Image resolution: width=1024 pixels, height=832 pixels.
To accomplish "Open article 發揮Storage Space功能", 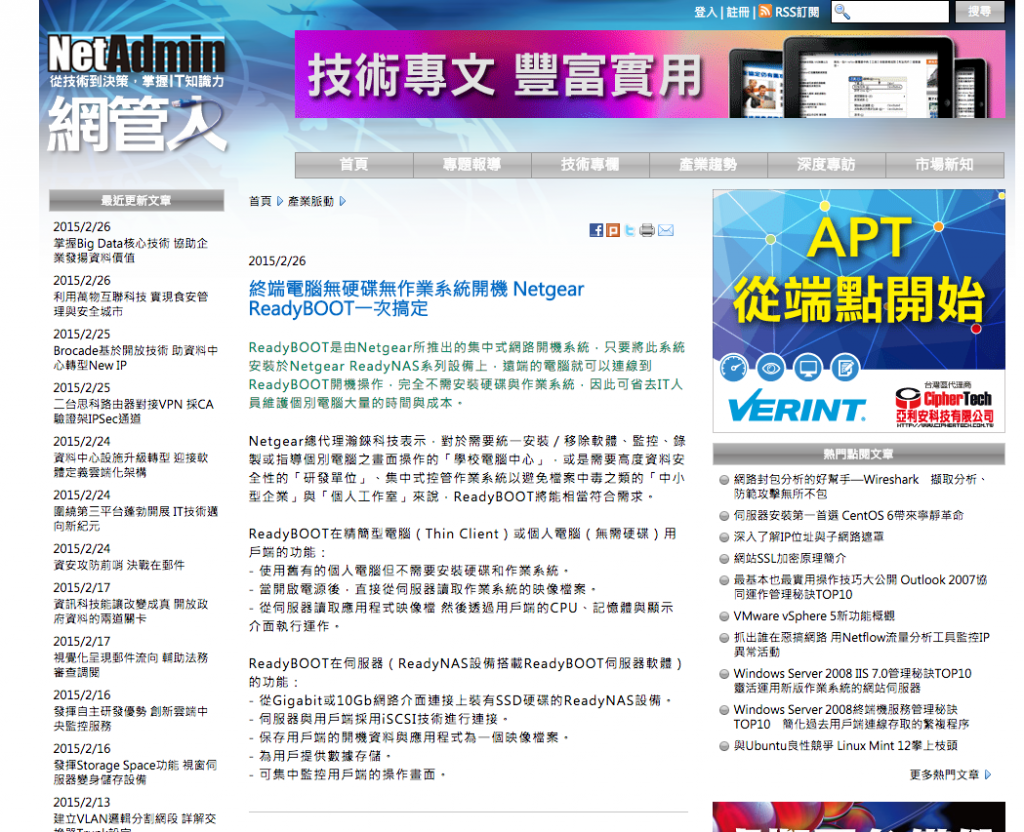I will [135, 771].
